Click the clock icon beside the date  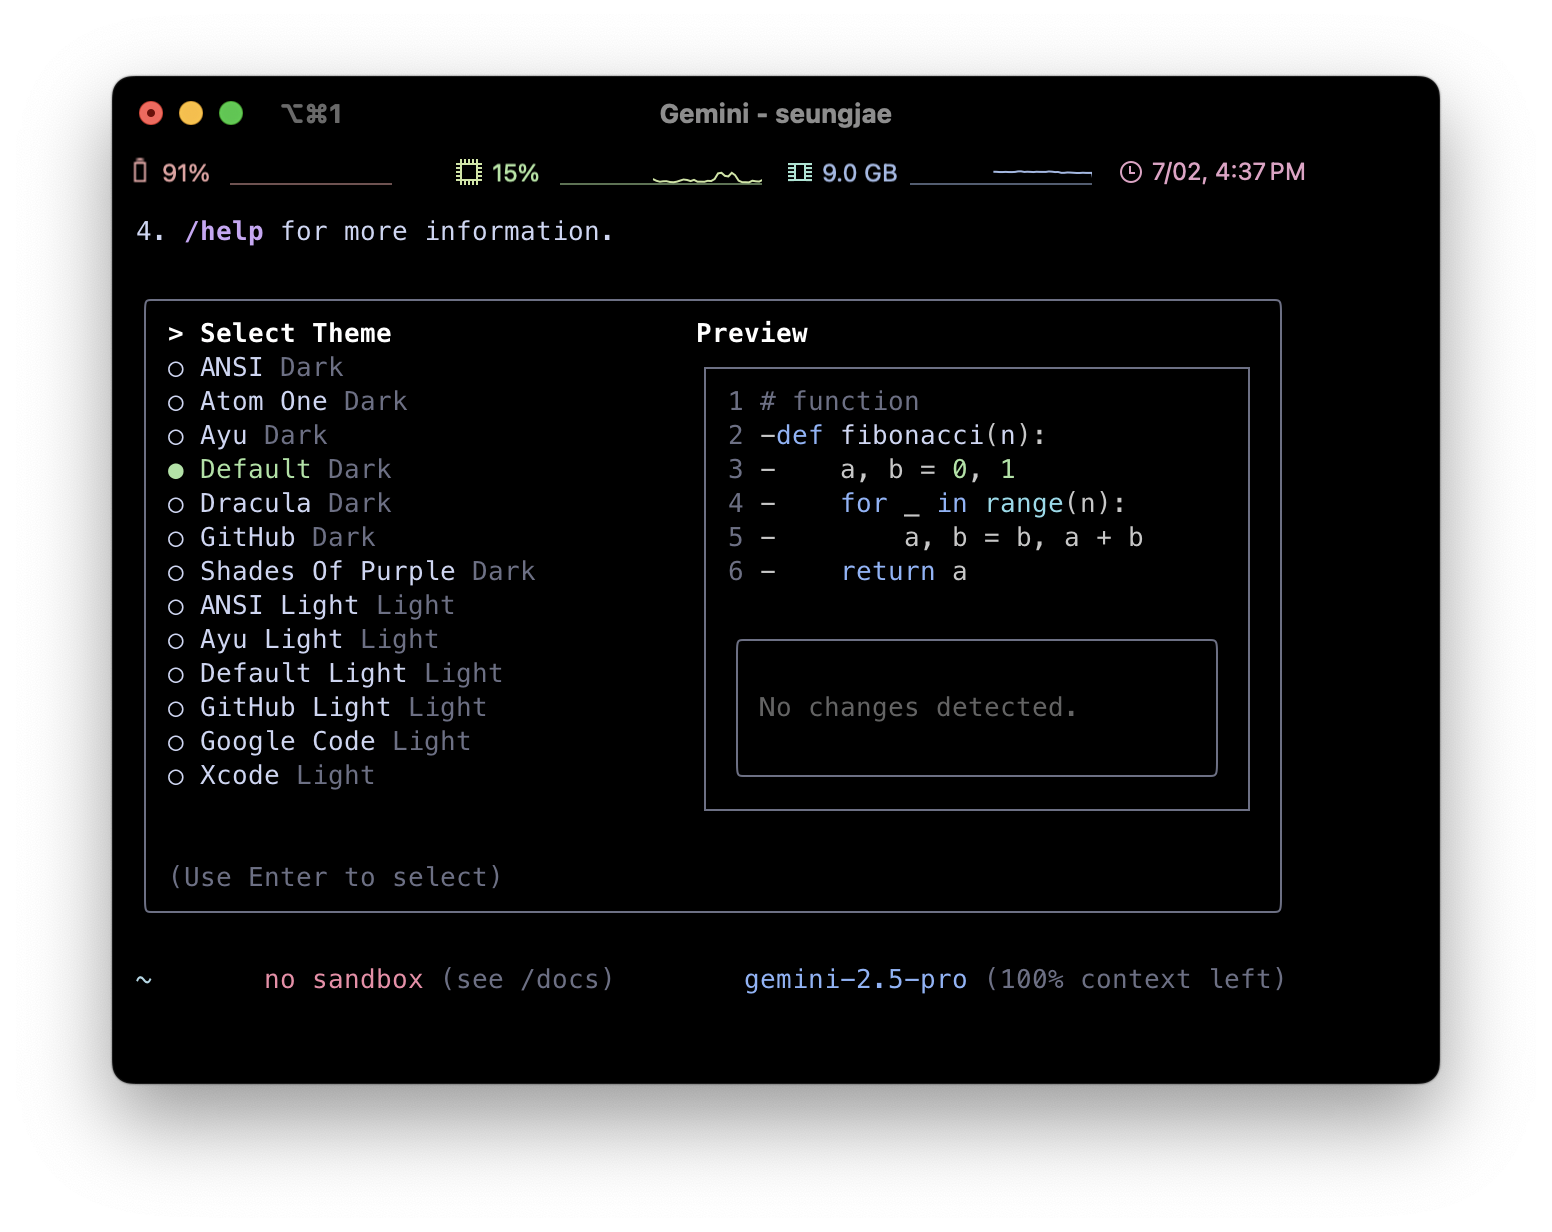tap(1130, 172)
